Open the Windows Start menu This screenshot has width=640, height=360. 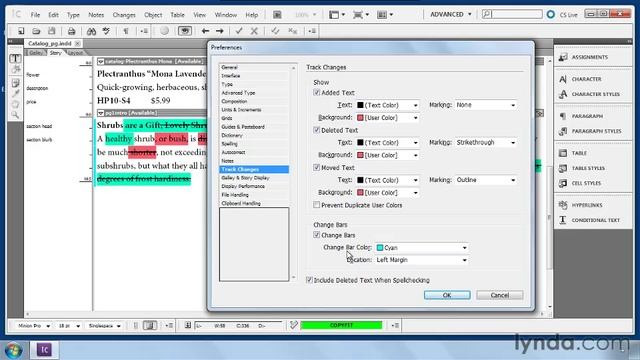pyautogui.click(x=13, y=351)
